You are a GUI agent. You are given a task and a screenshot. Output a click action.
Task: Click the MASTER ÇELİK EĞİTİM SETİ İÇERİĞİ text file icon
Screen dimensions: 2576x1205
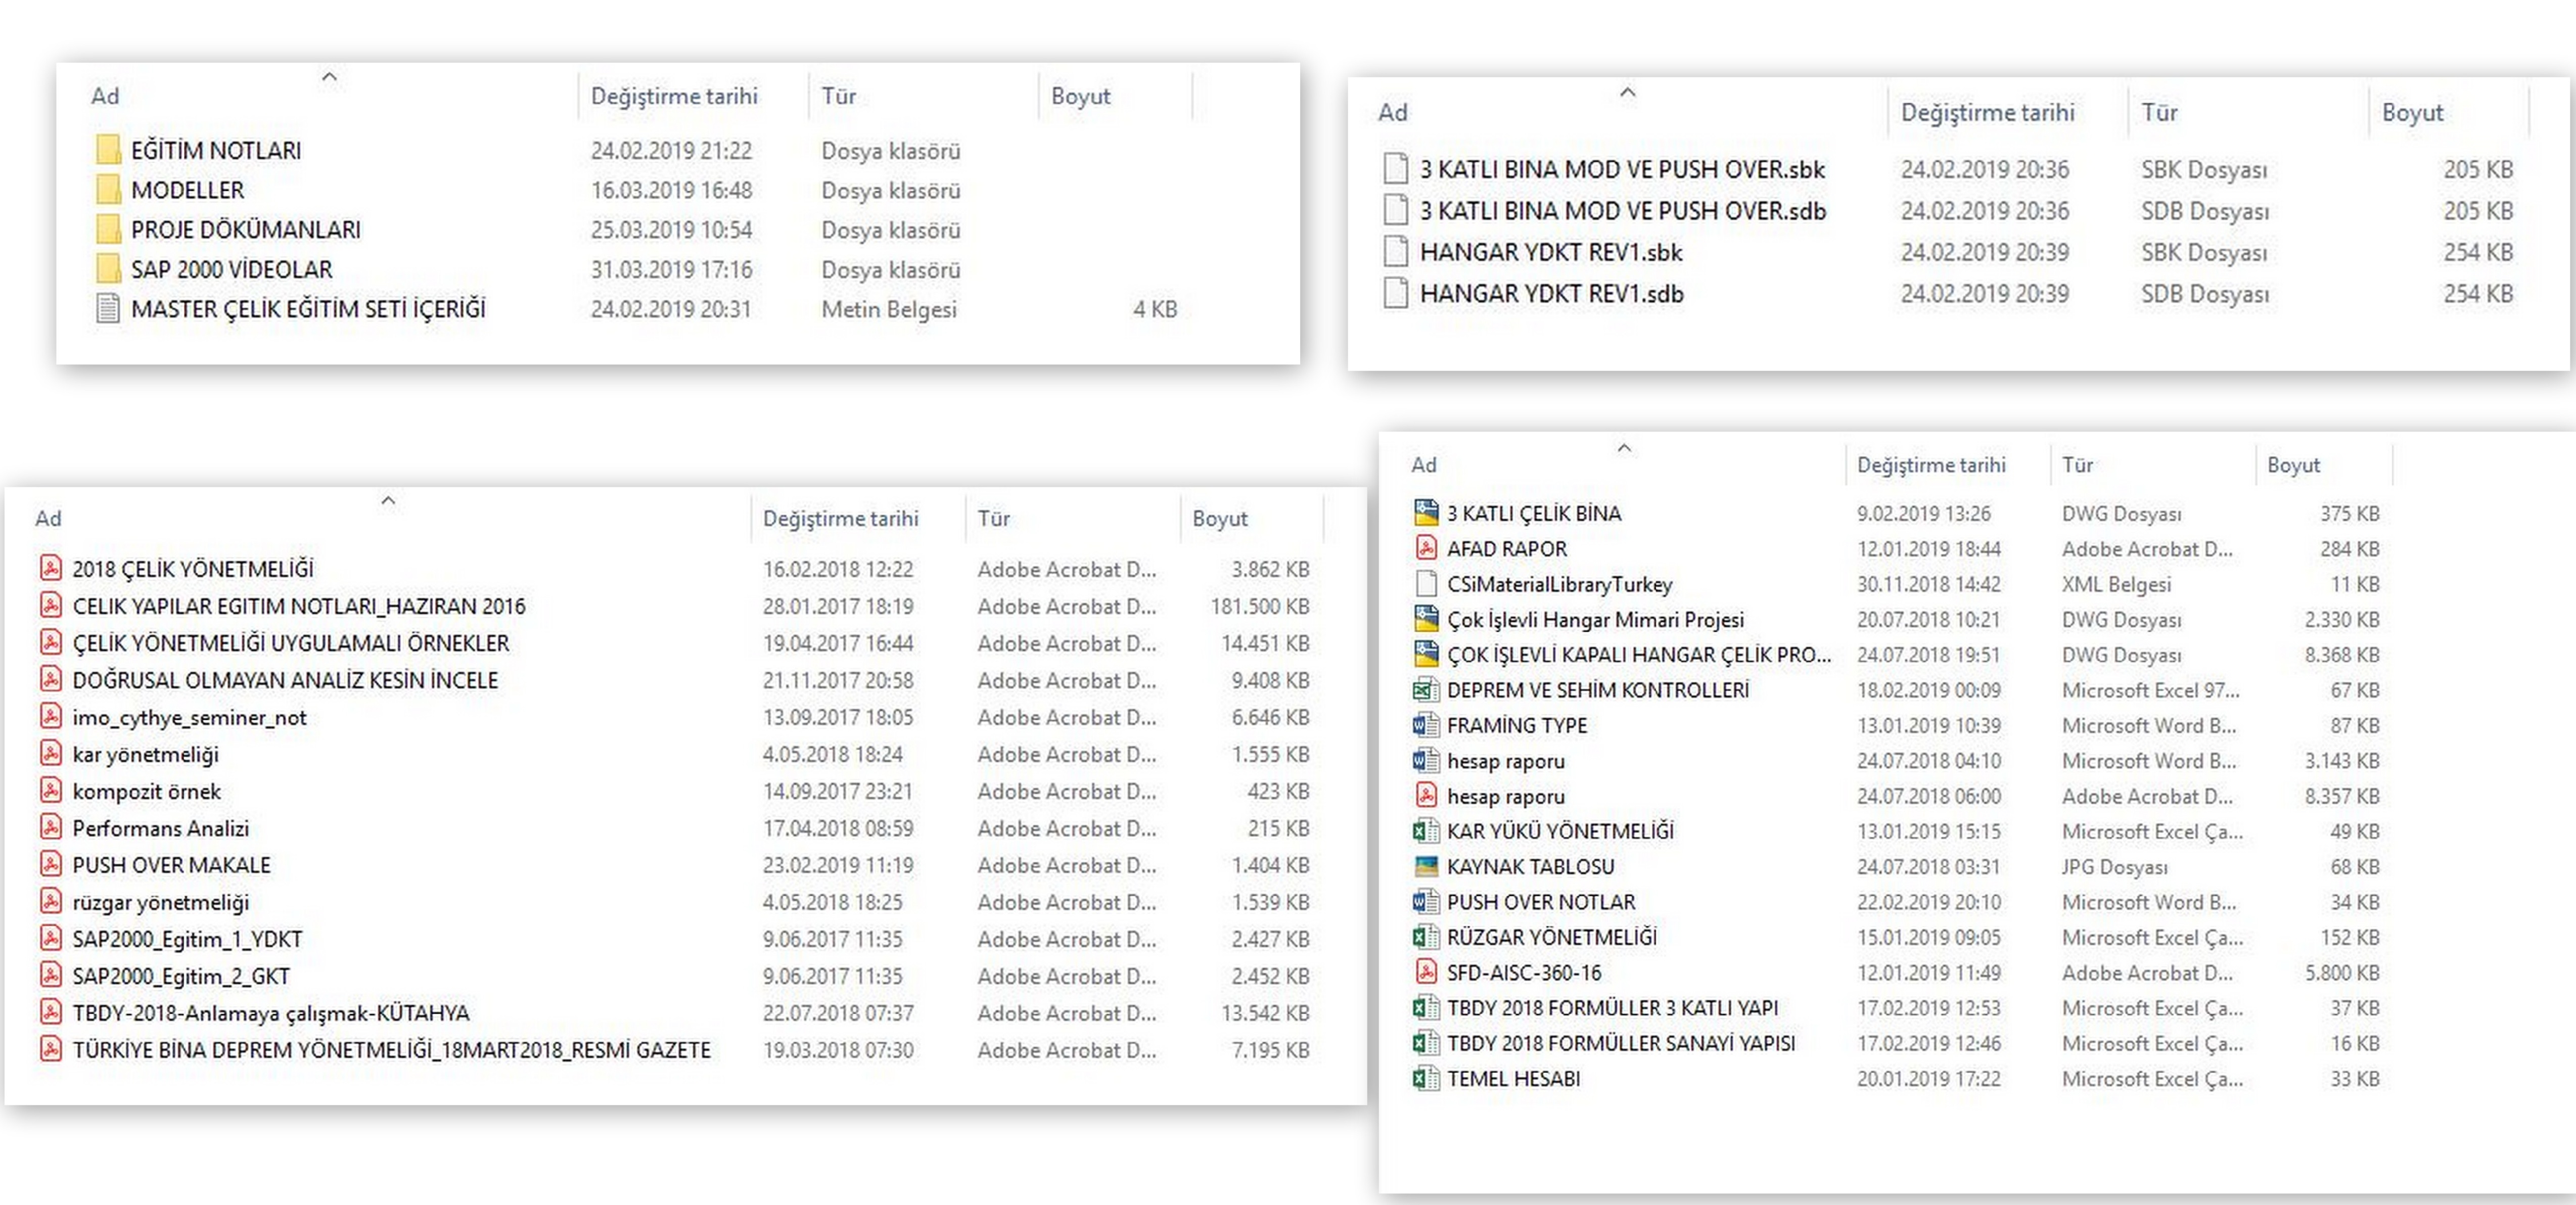[108, 309]
